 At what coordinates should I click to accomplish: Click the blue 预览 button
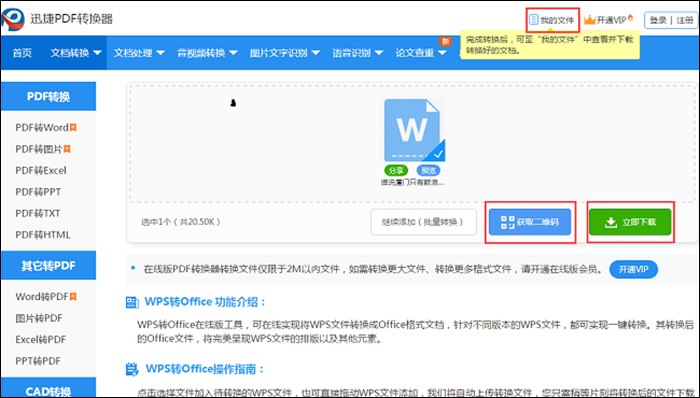pyautogui.click(x=428, y=170)
